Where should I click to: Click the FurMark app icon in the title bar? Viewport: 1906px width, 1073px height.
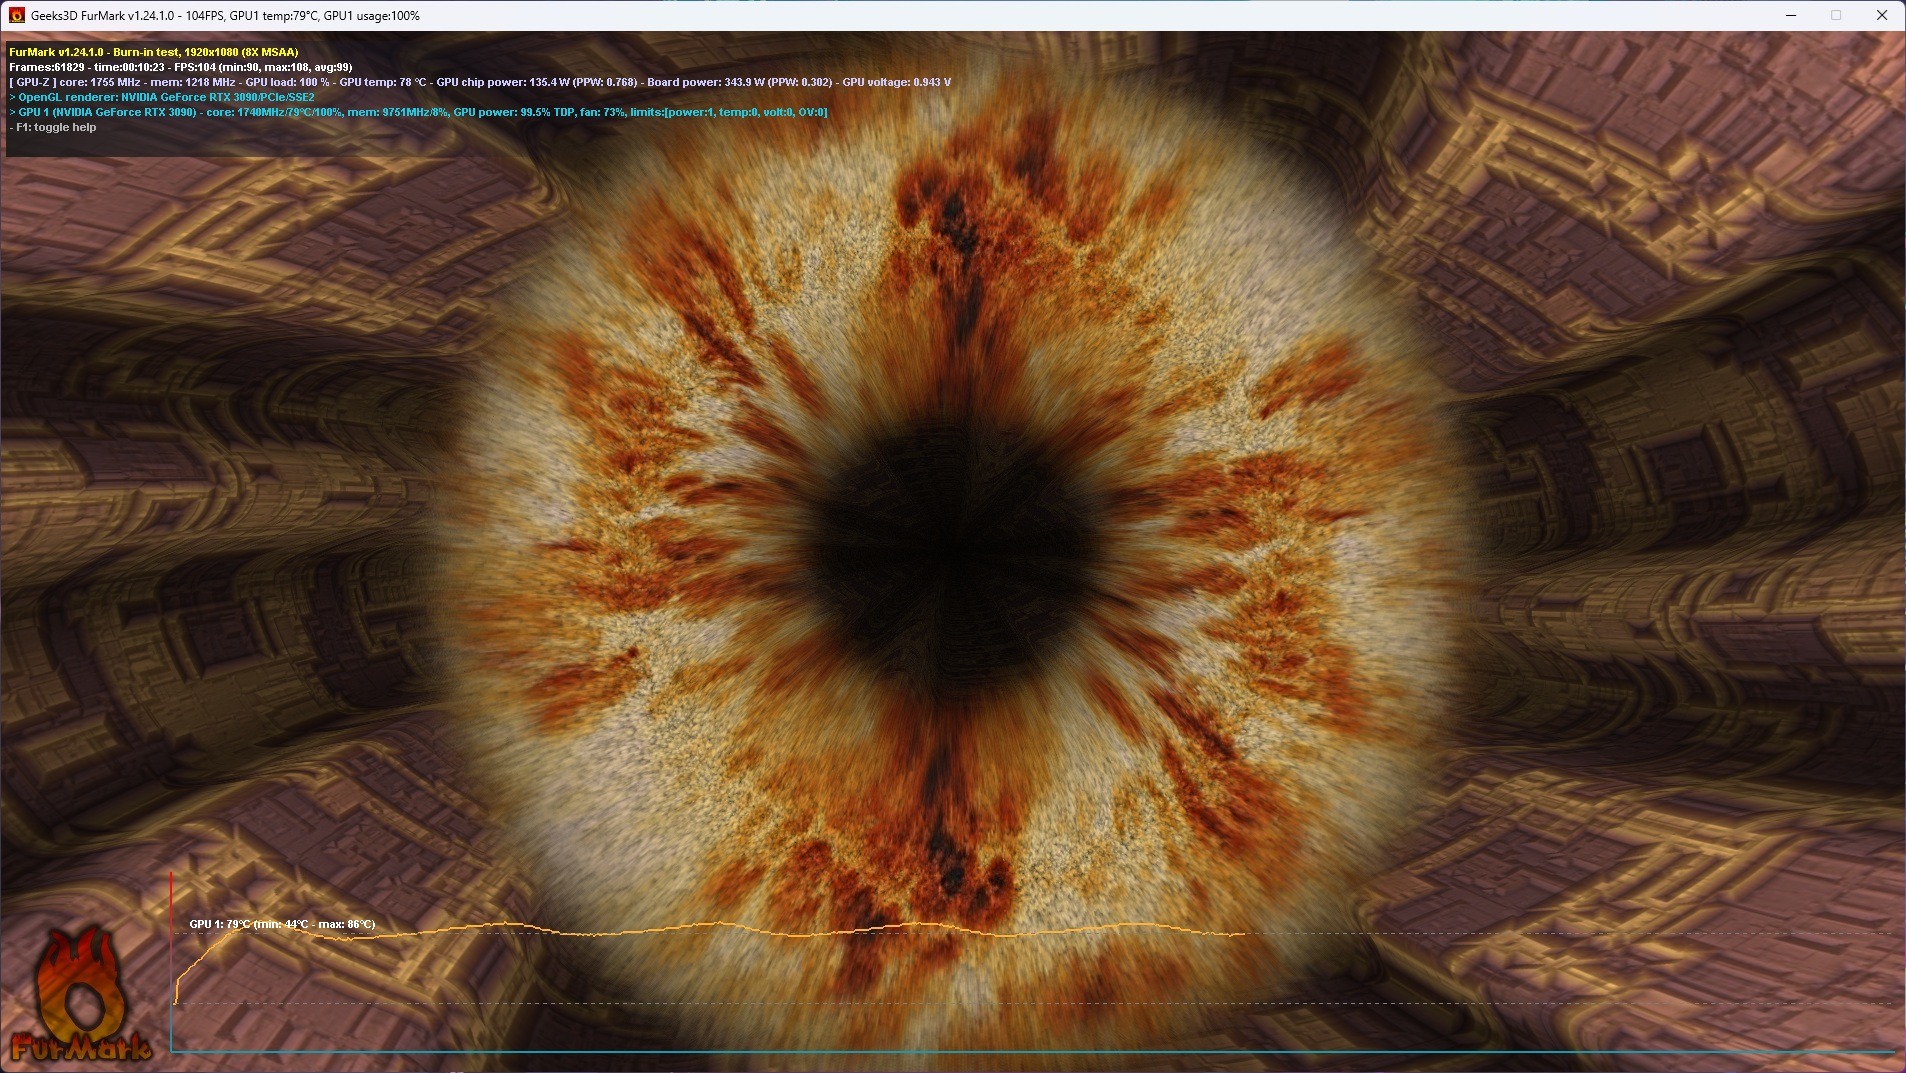coord(16,15)
